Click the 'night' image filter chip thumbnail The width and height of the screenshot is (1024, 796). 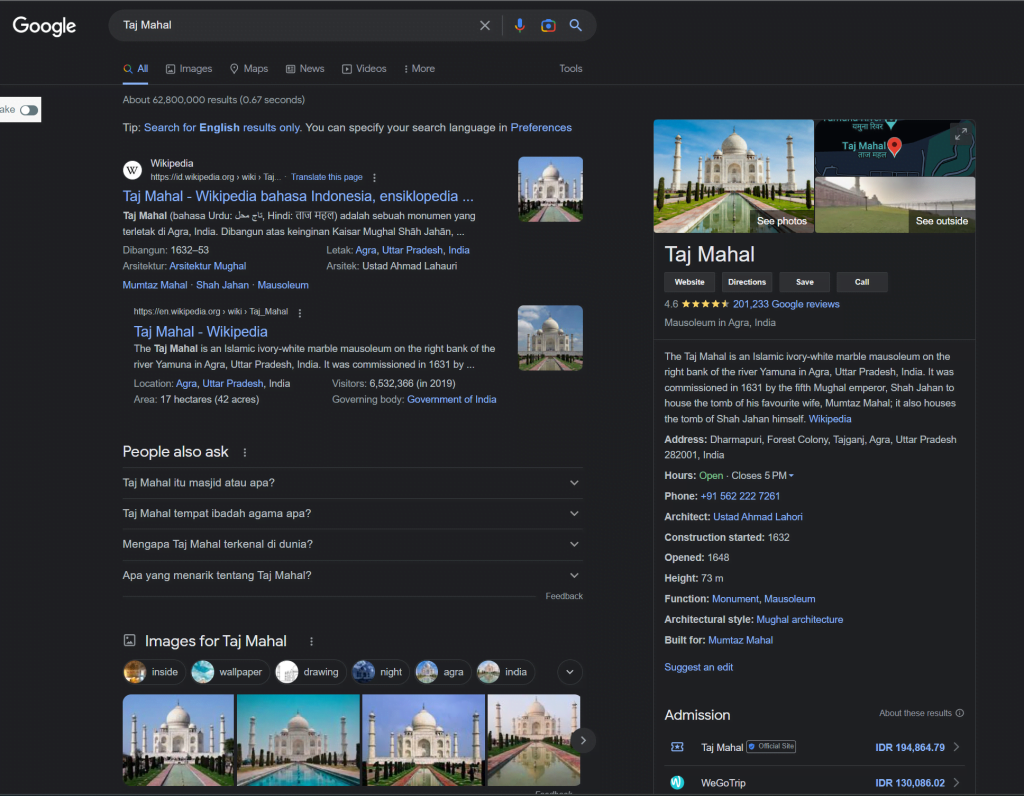(363, 672)
